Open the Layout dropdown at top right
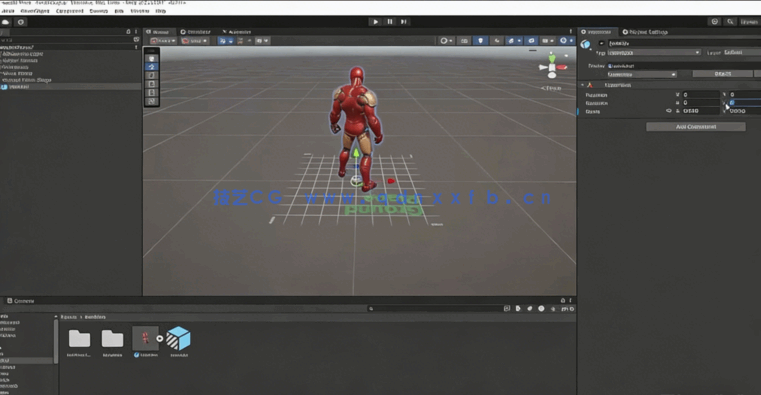This screenshot has width=761, height=395. point(751,22)
